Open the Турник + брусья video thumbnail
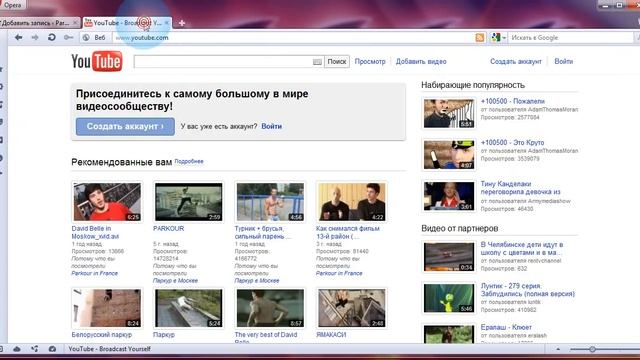640x360 pixels. coord(270,202)
